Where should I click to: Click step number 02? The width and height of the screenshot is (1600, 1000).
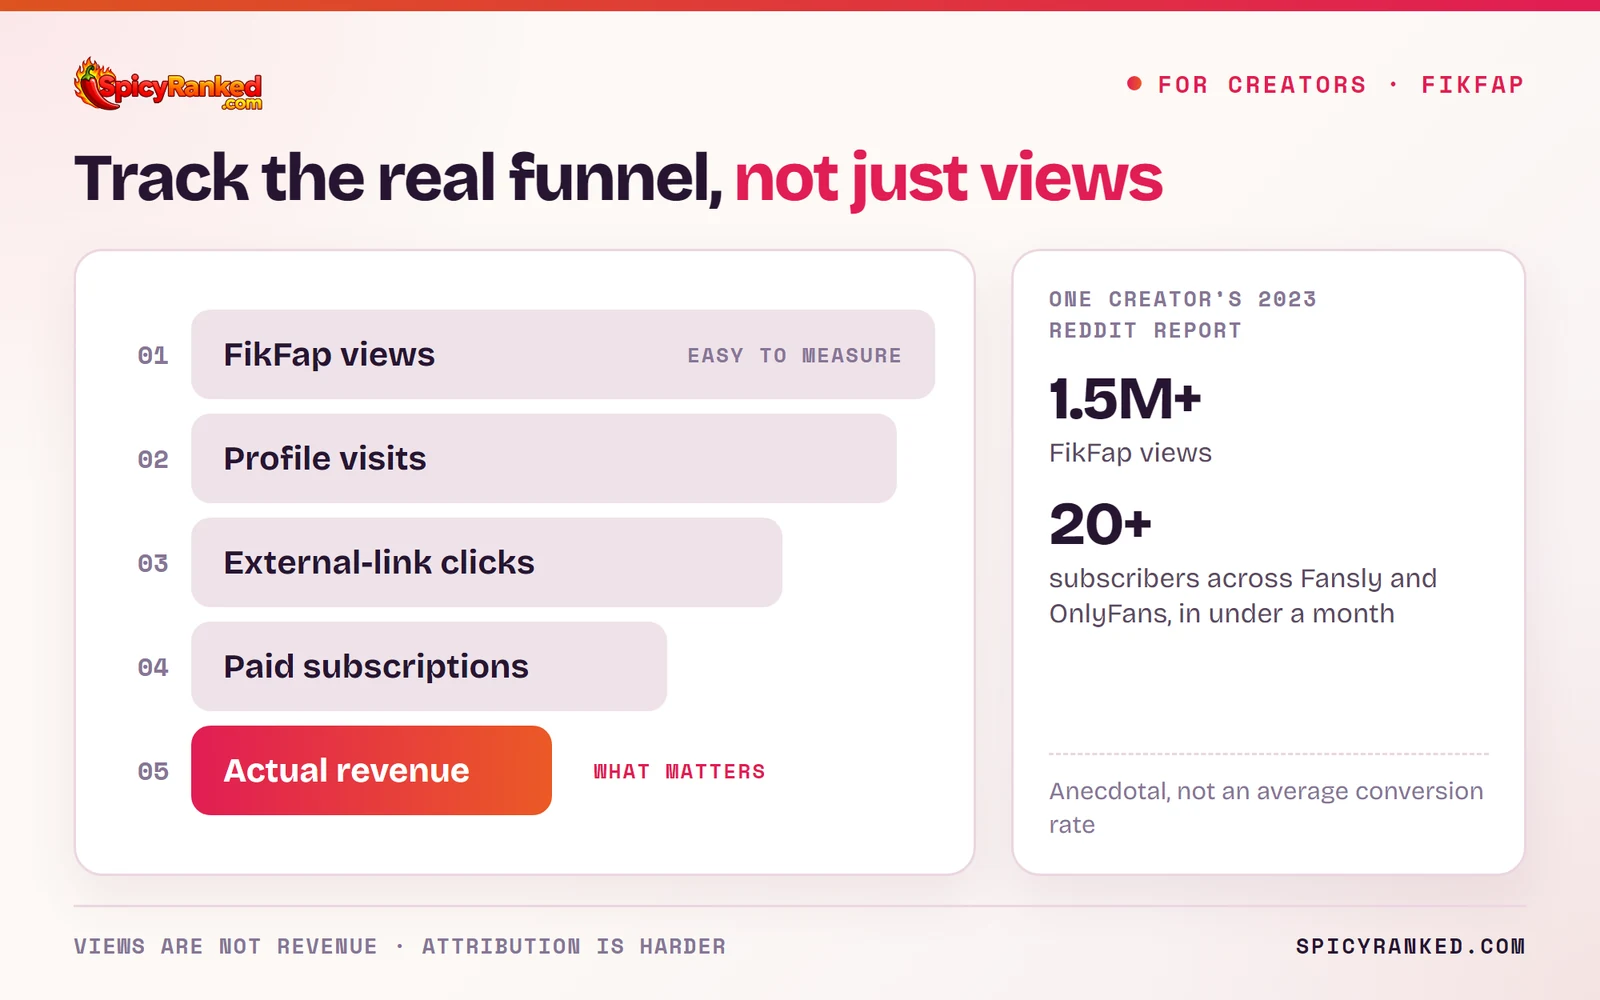pyautogui.click(x=153, y=459)
